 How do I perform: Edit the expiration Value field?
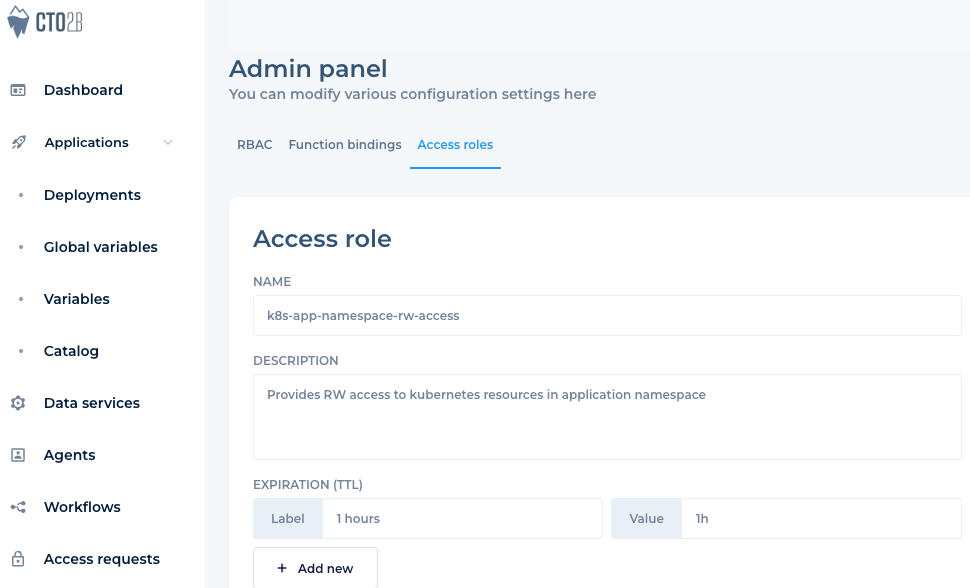tap(820, 518)
